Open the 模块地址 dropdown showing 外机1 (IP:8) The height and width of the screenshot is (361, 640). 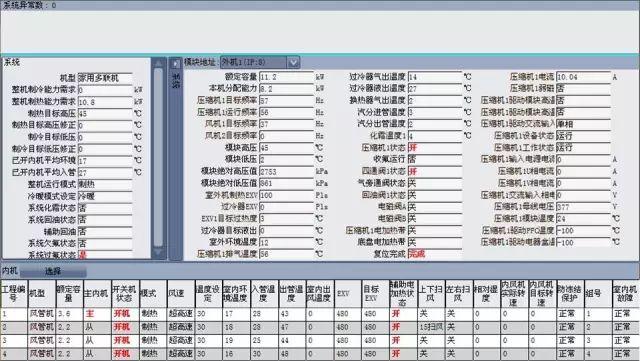point(260,62)
